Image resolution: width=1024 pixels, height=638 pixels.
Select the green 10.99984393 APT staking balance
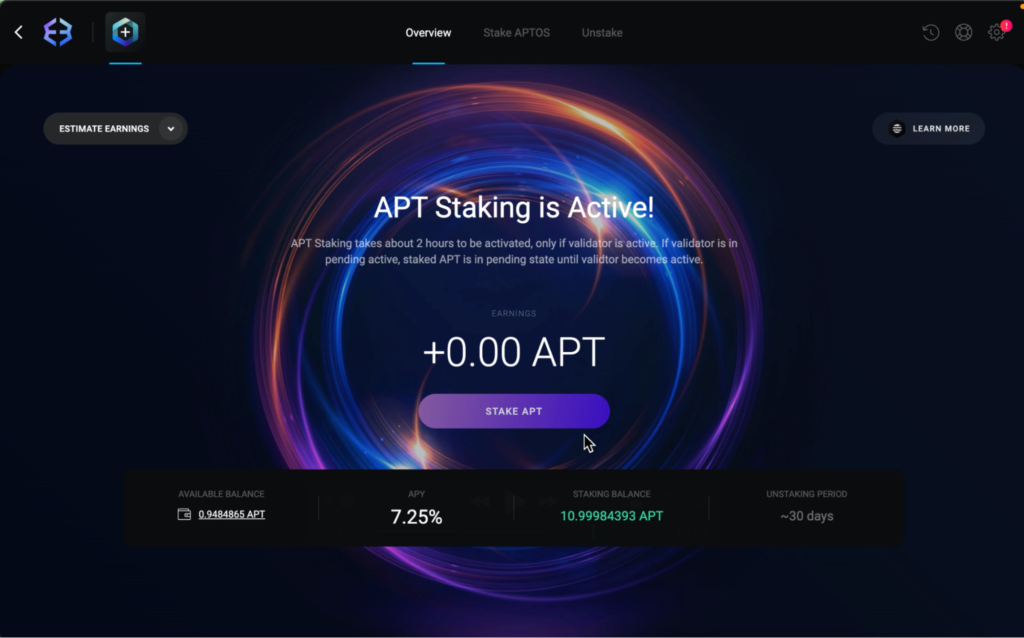(611, 516)
